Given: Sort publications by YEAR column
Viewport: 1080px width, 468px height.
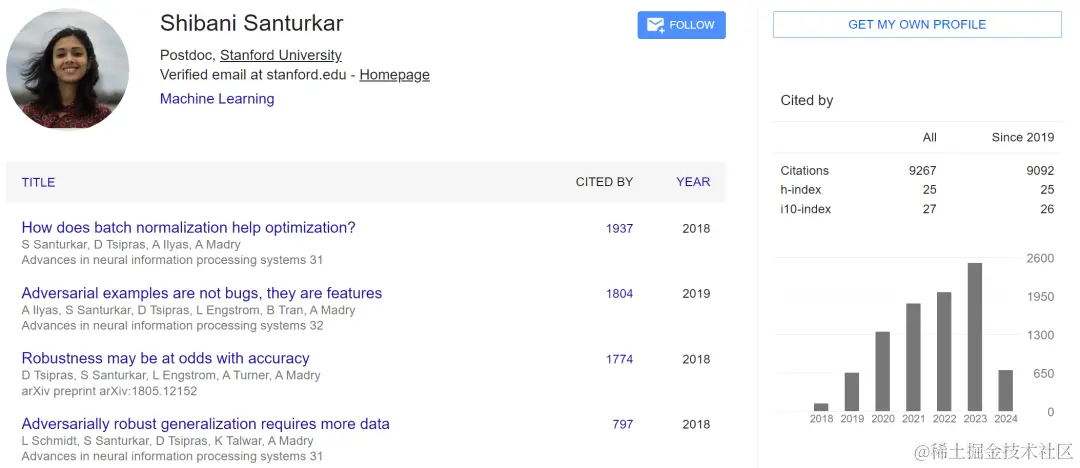Looking at the screenshot, I should click(x=693, y=182).
